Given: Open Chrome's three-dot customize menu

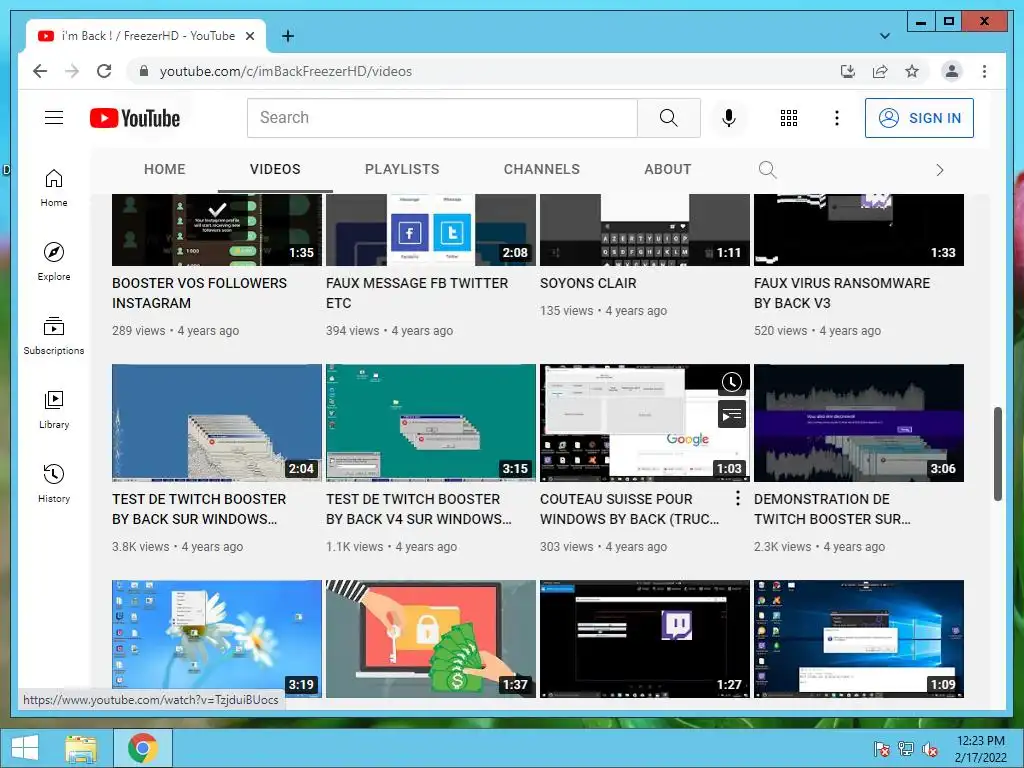Looking at the screenshot, I should tap(984, 71).
